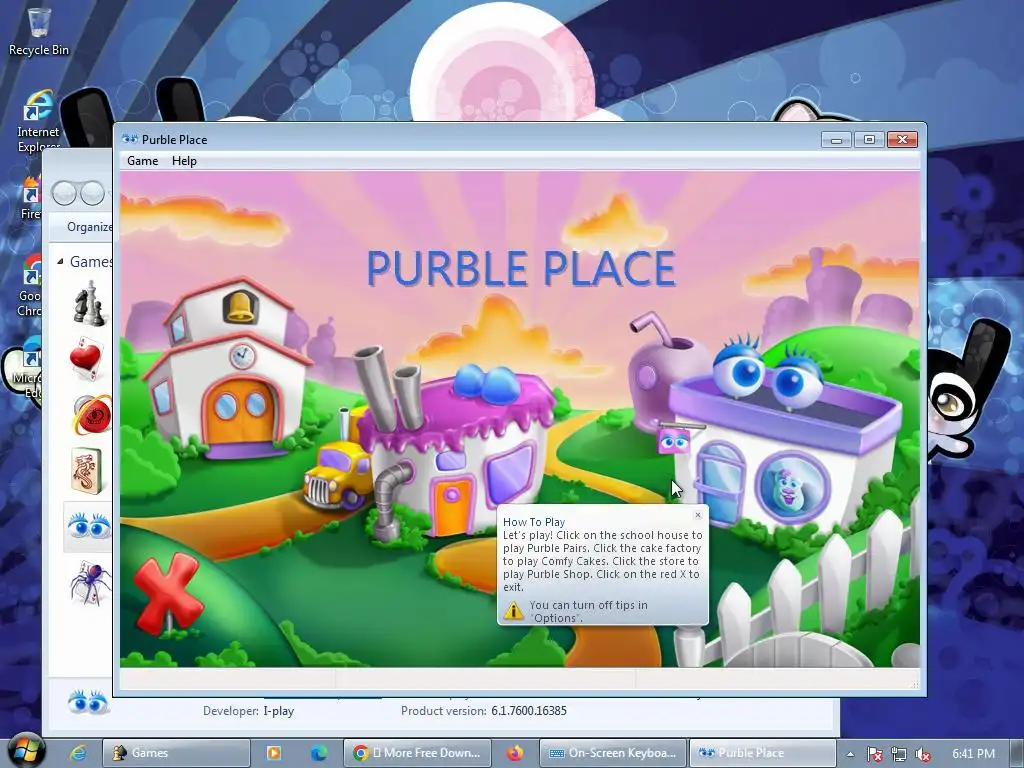This screenshot has height=768, width=1024.
Task: Select the Chess Titans icon in Games window
Action: pyautogui.click(x=89, y=303)
